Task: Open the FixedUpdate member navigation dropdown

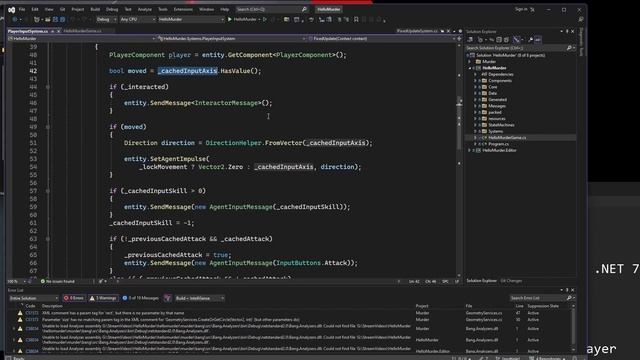Action: pyautogui.click(x=382, y=39)
